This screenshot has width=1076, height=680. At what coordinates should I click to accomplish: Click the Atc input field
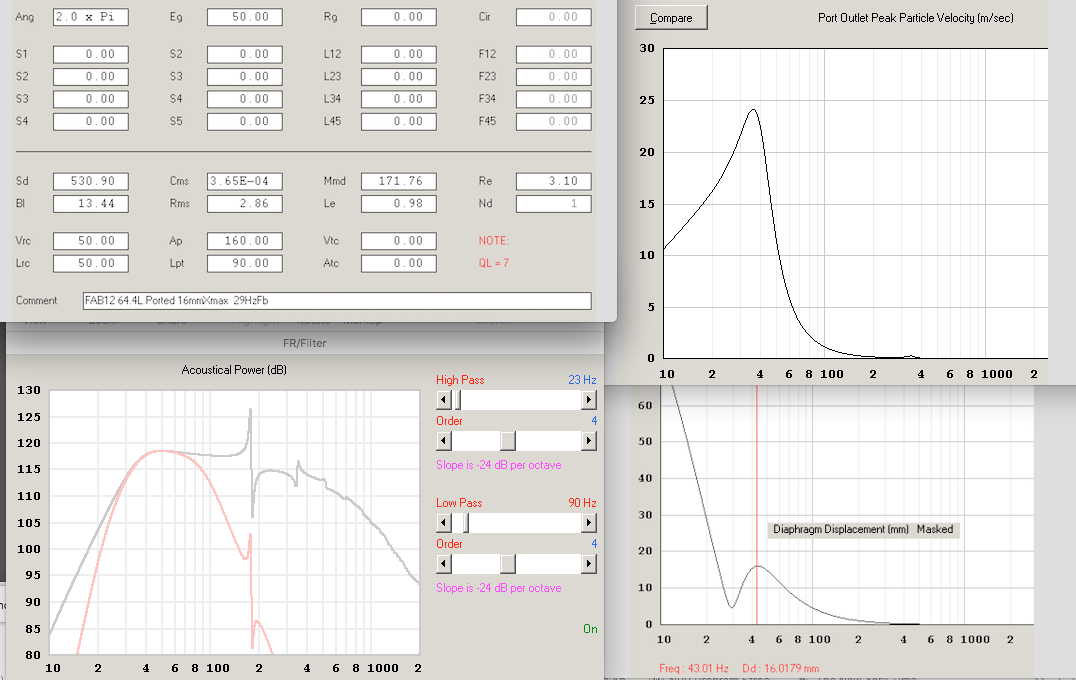coord(399,263)
